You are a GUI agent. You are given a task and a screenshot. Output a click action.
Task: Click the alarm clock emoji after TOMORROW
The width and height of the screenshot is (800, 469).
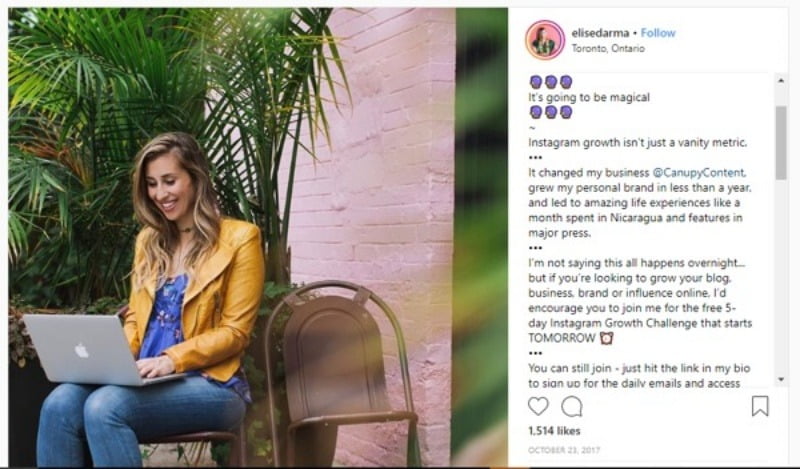606,338
